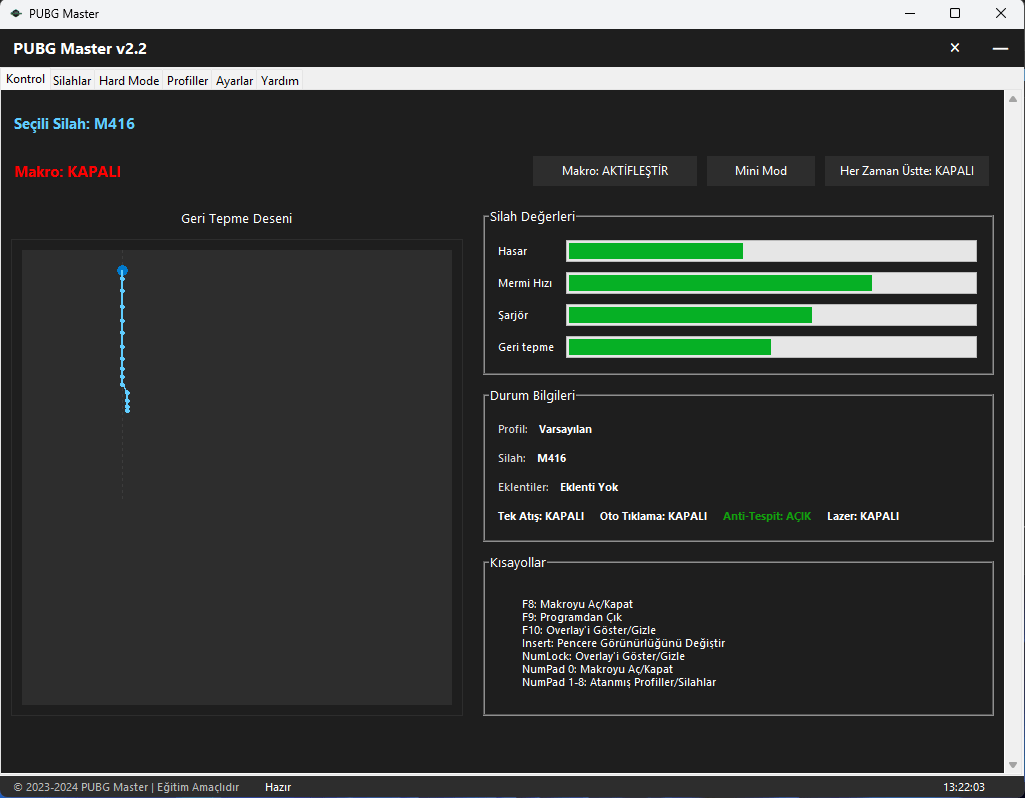This screenshot has height=798, width=1025.
Task: Switch to Mini Mod
Action: pos(761,171)
